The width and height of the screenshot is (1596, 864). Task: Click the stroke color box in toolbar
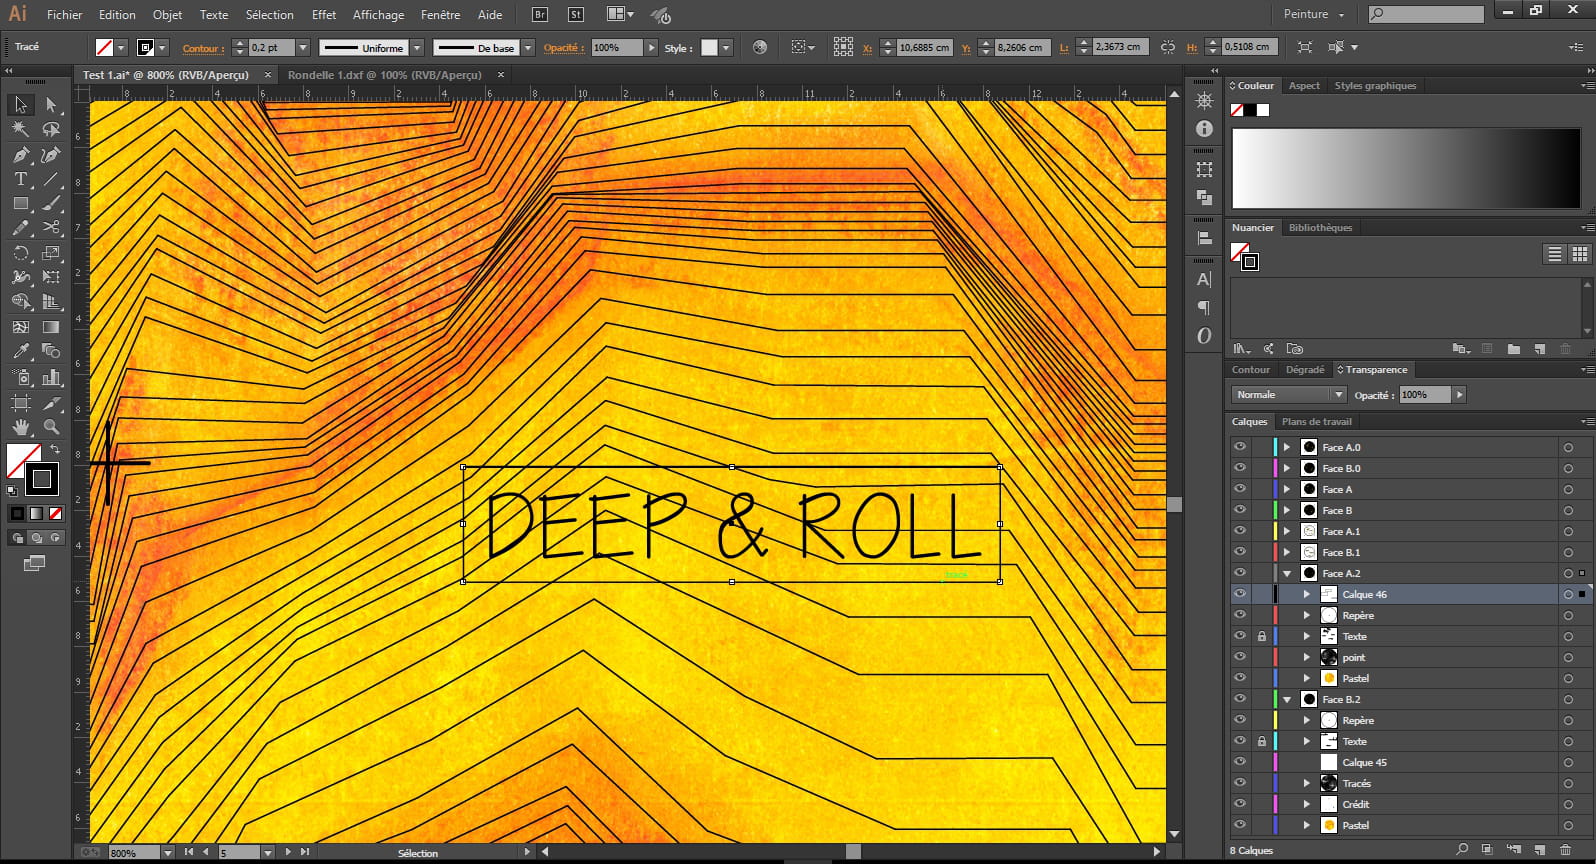coord(41,479)
